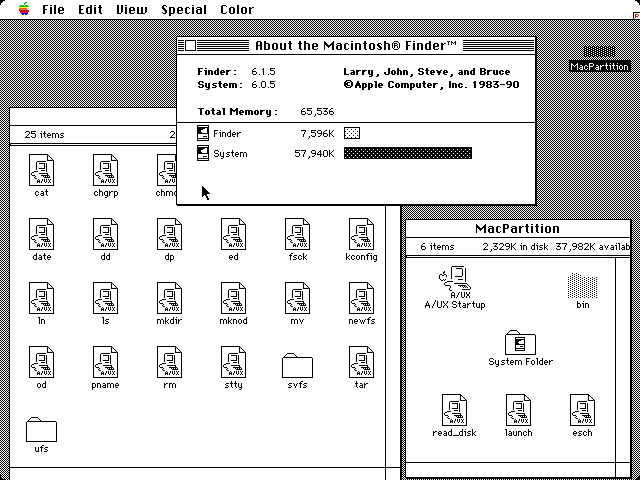Select the cat A/UX file icon

pos(41,170)
